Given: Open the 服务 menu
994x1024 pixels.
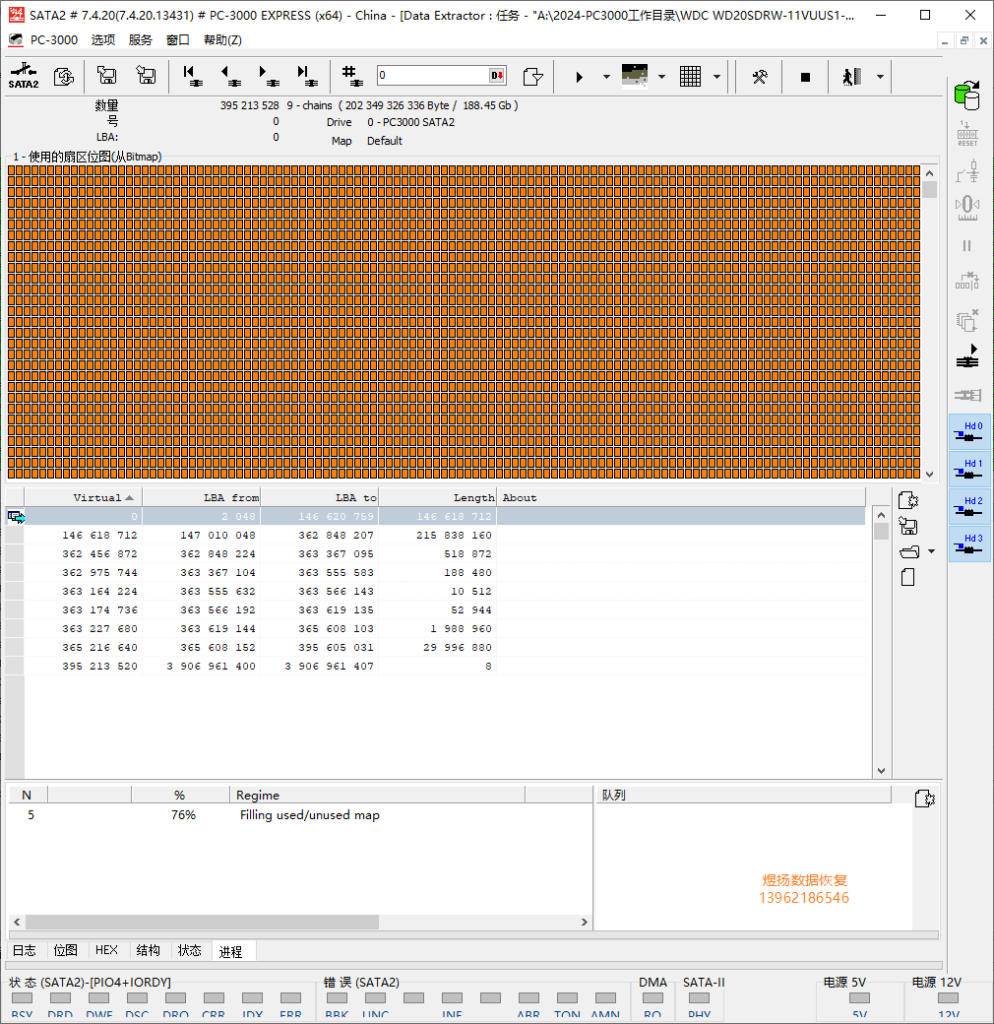Looking at the screenshot, I should tap(140, 40).
